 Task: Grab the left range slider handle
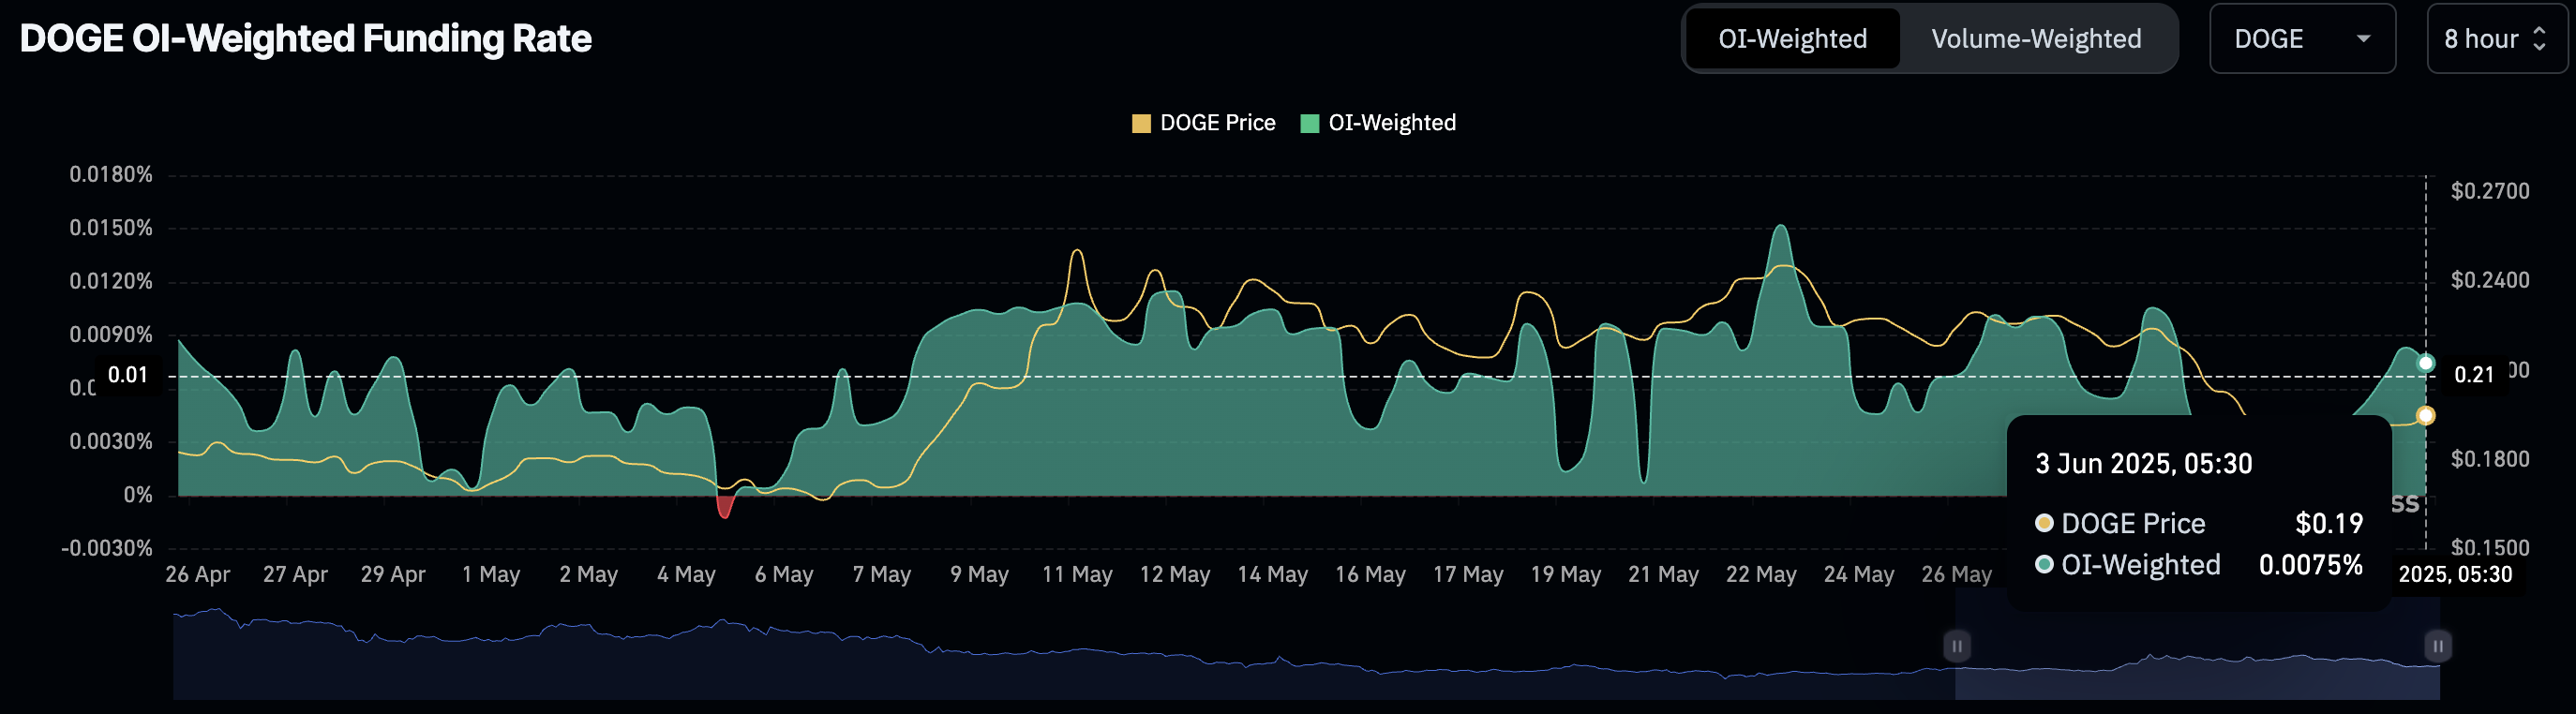[1957, 646]
